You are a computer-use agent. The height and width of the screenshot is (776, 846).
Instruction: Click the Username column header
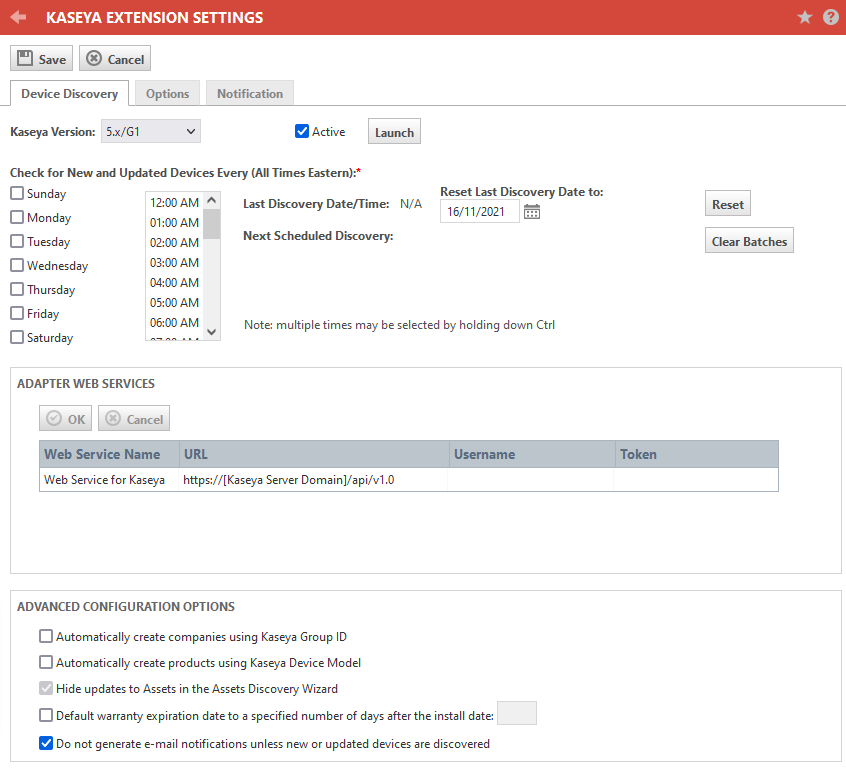click(532, 454)
